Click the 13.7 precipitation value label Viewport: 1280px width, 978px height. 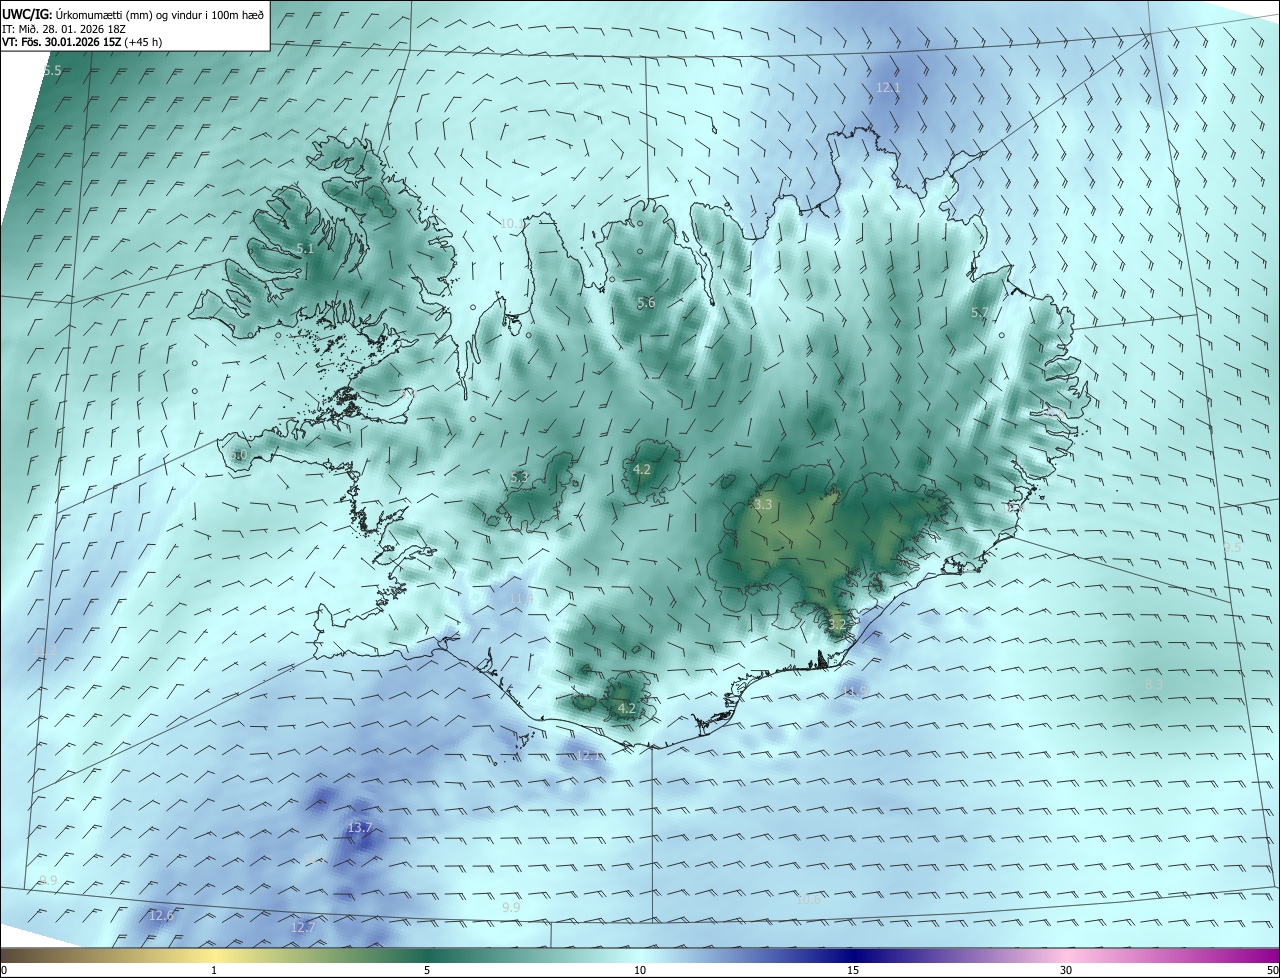point(360,828)
